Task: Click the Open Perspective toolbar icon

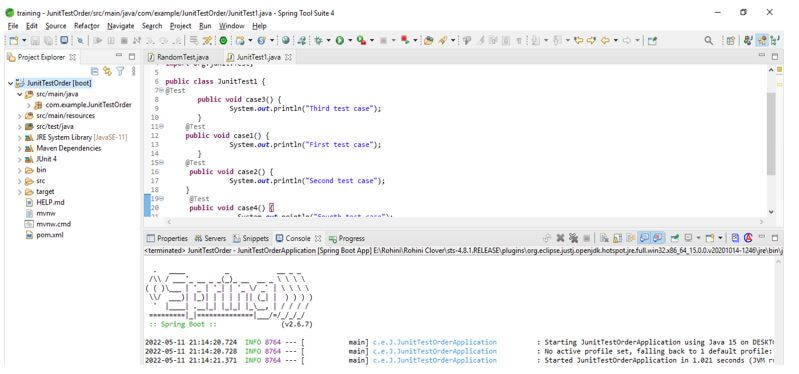Action: (x=730, y=41)
